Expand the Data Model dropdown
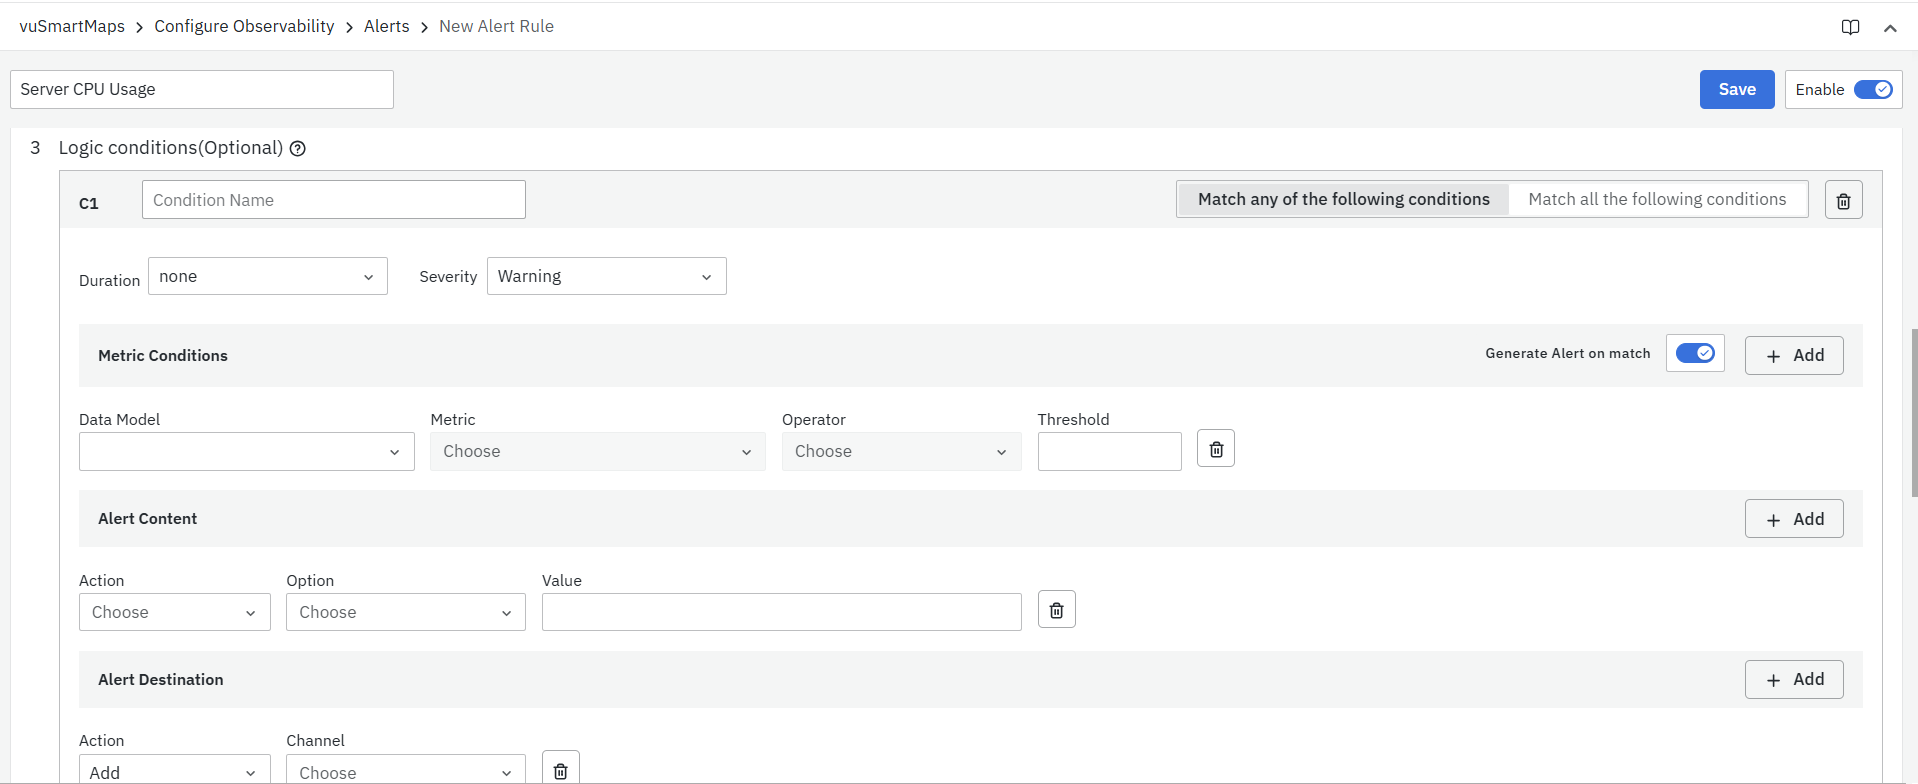The image size is (1918, 784). (x=246, y=452)
